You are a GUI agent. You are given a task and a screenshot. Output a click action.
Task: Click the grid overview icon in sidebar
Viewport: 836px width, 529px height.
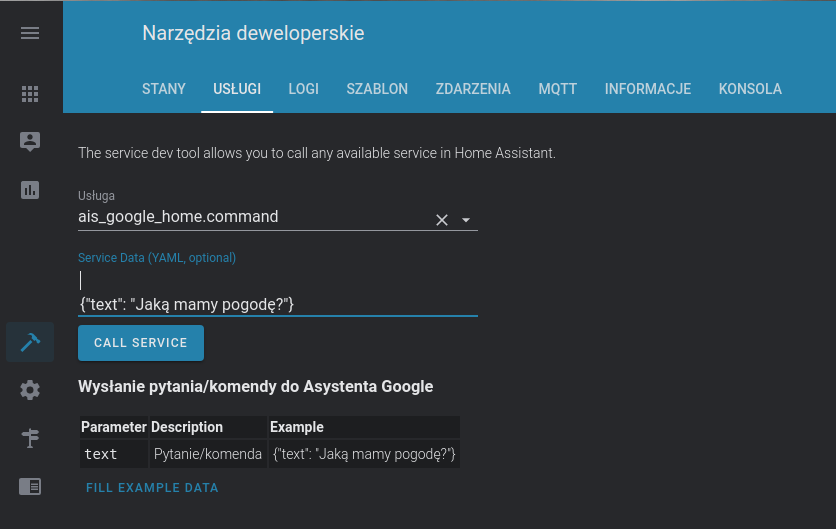[x=30, y=94]
